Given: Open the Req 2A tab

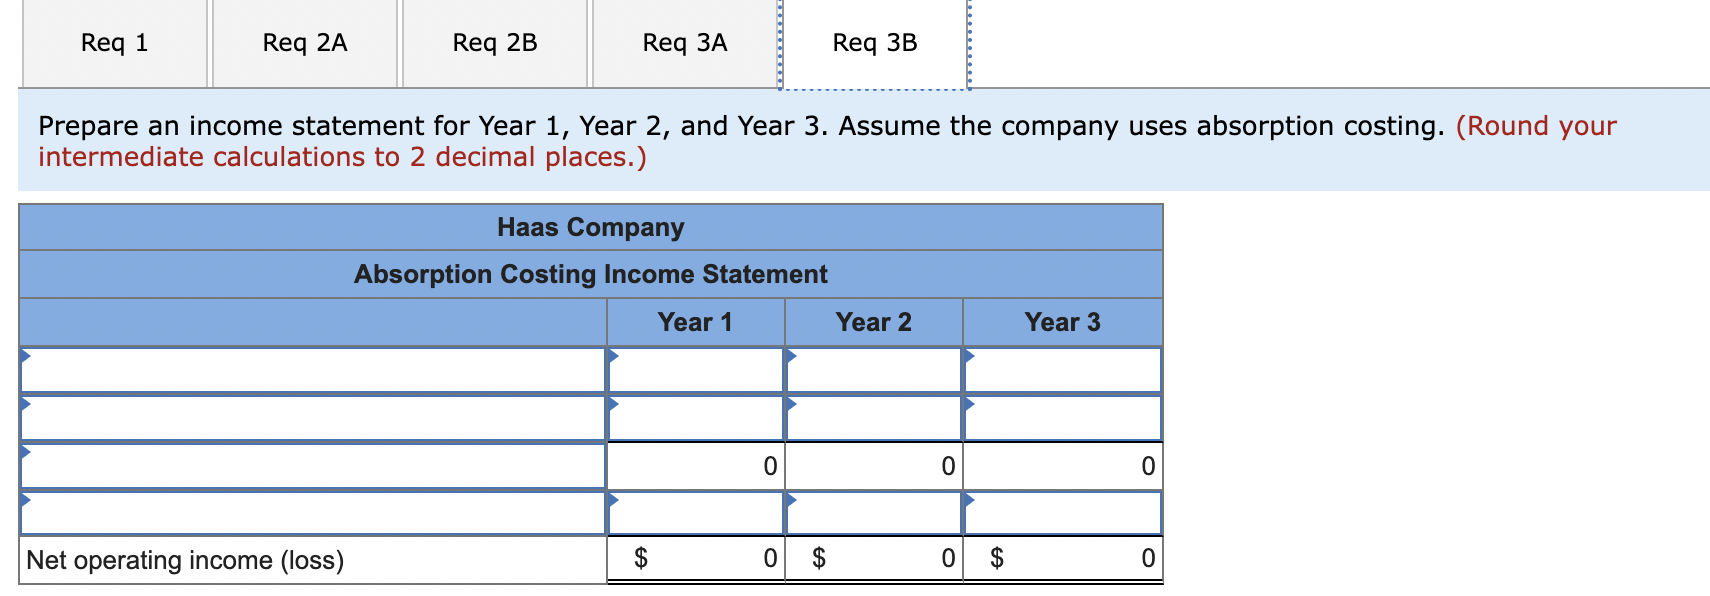Looking at the screenshot, I should click(x=304, y=42).
